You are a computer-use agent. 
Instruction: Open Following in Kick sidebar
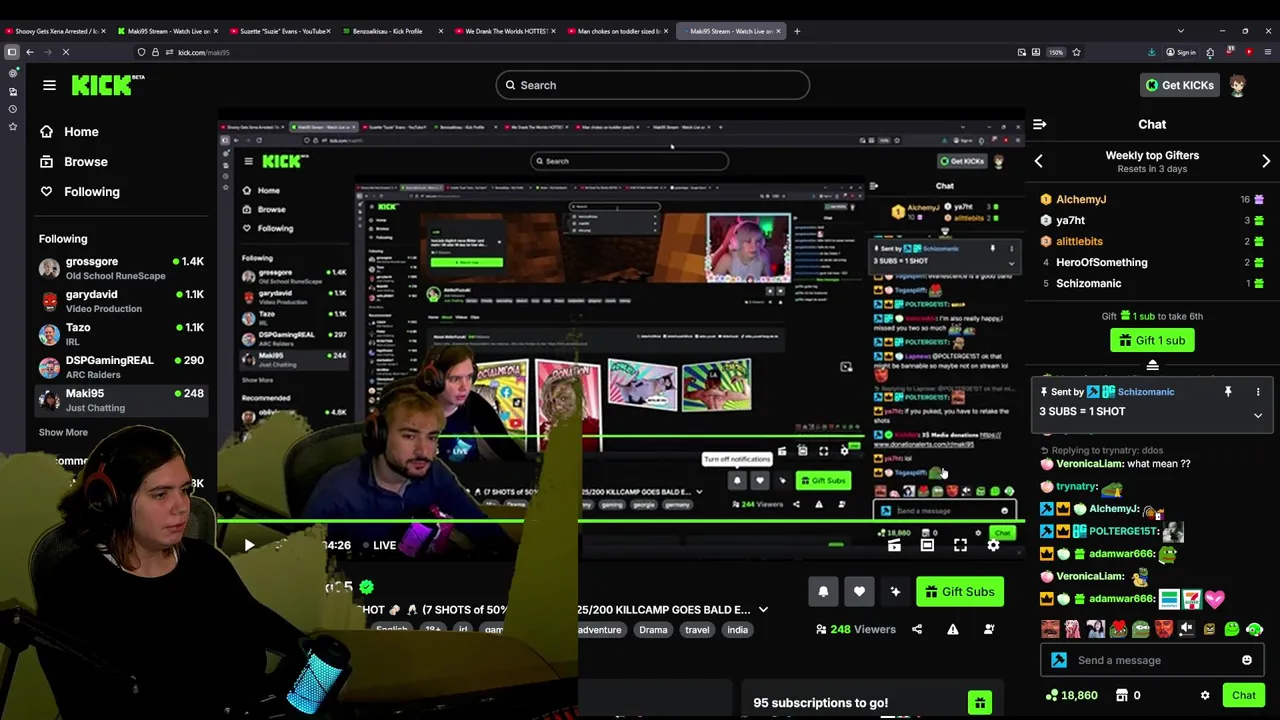click(79, 192)
